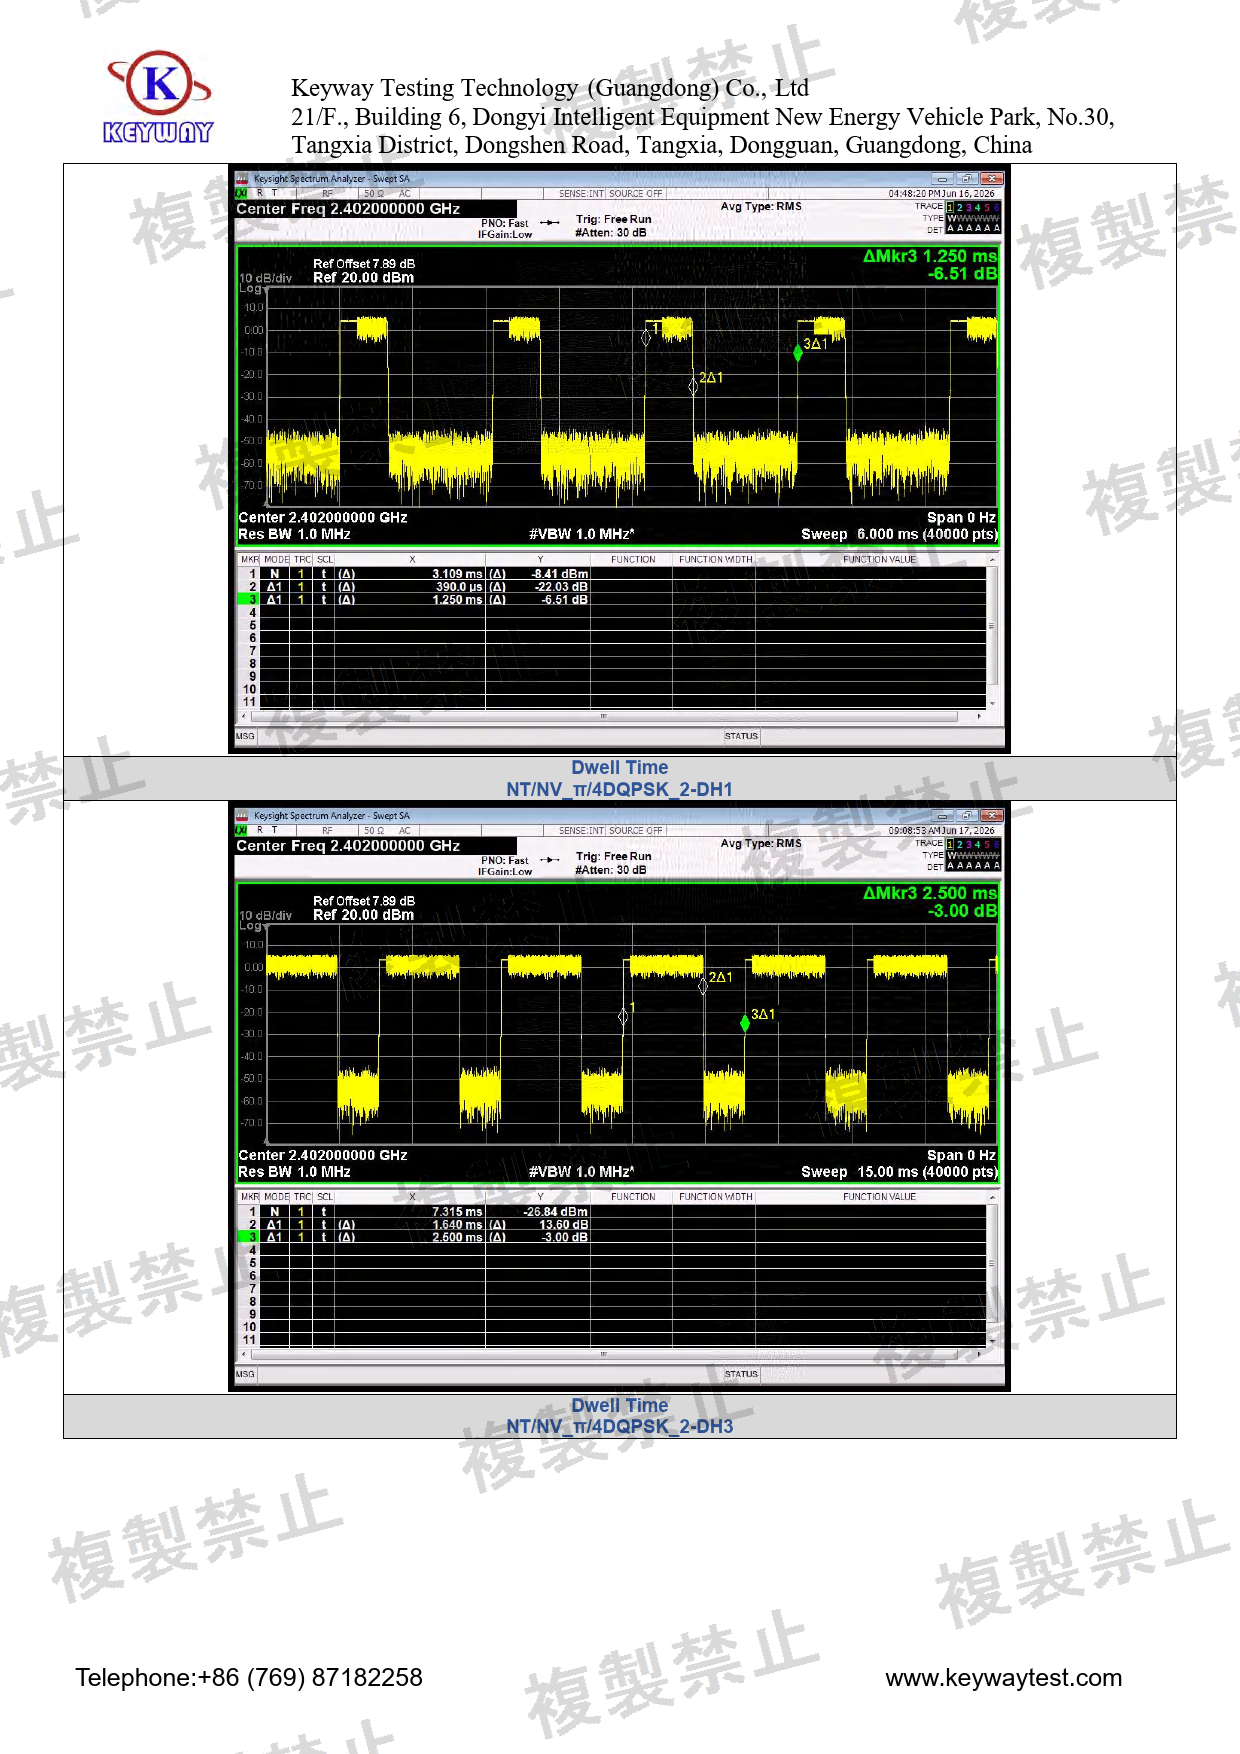Click the Keysight app icon in the DH1 screenshot title bar

pos(241,179)
